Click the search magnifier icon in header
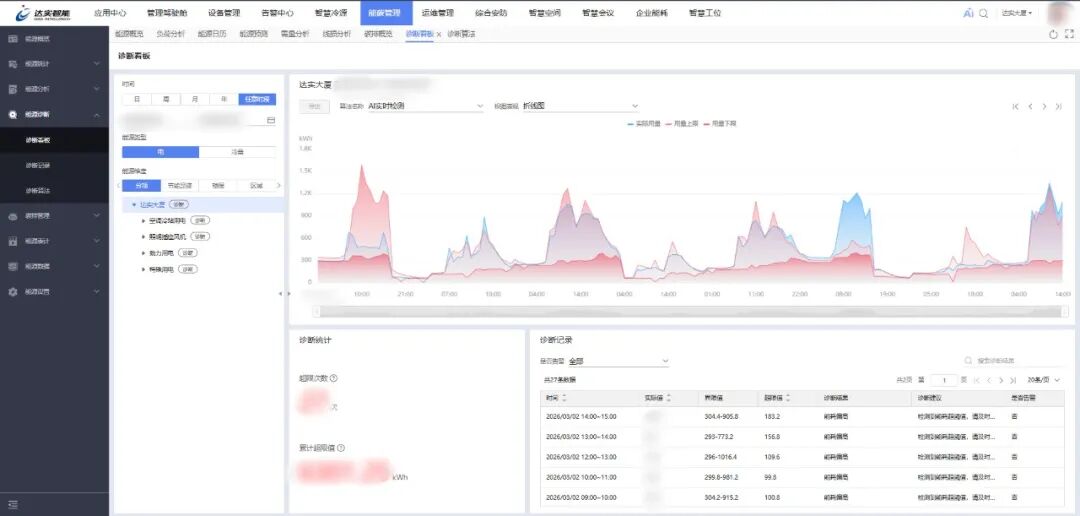This screenshot has width=1080, height=516. click(983, 13)
